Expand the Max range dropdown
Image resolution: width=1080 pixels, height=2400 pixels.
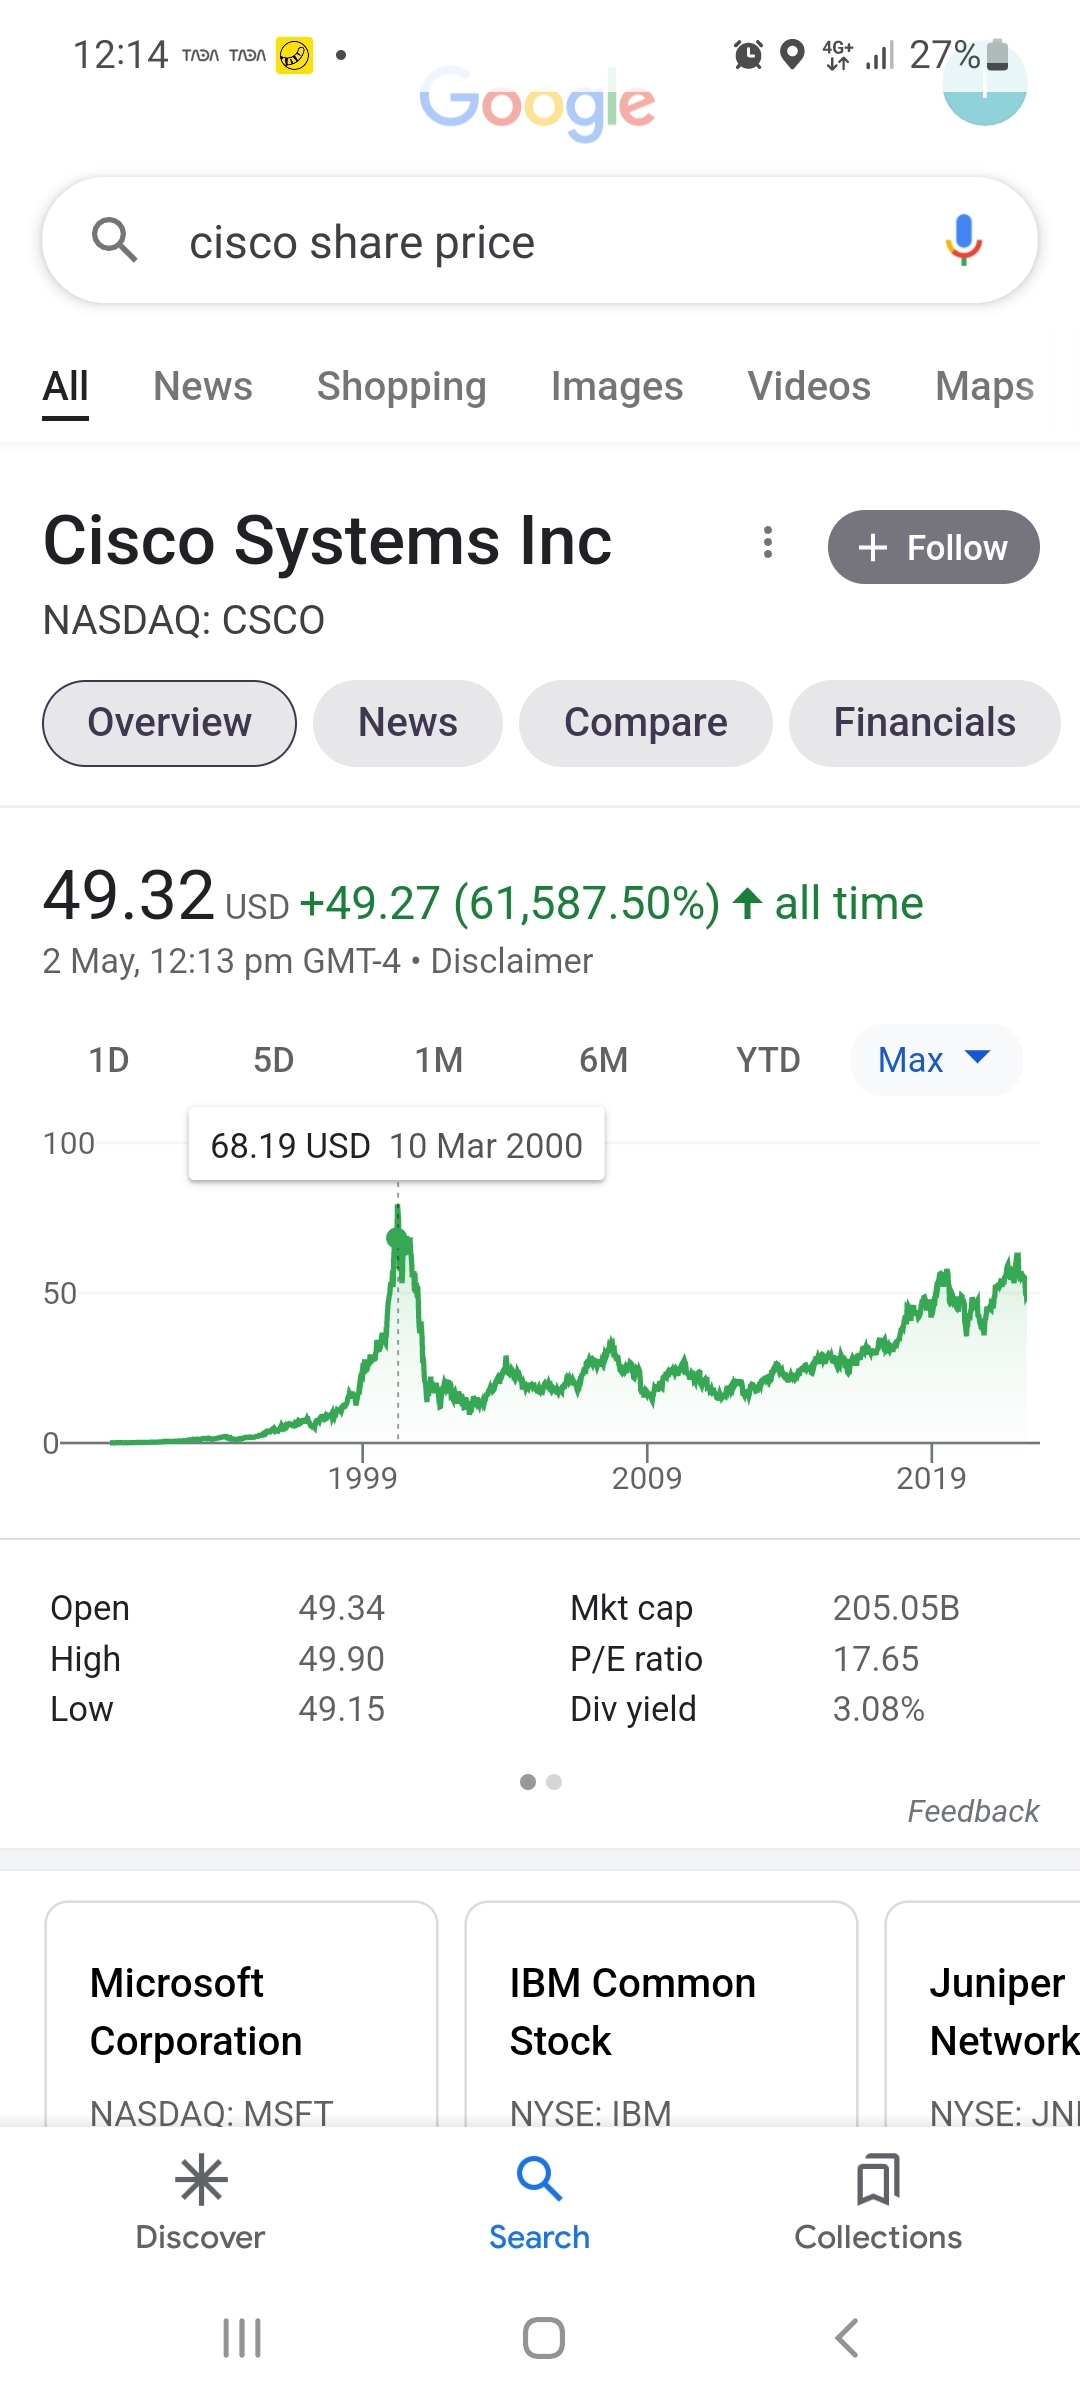[935, 1060]
